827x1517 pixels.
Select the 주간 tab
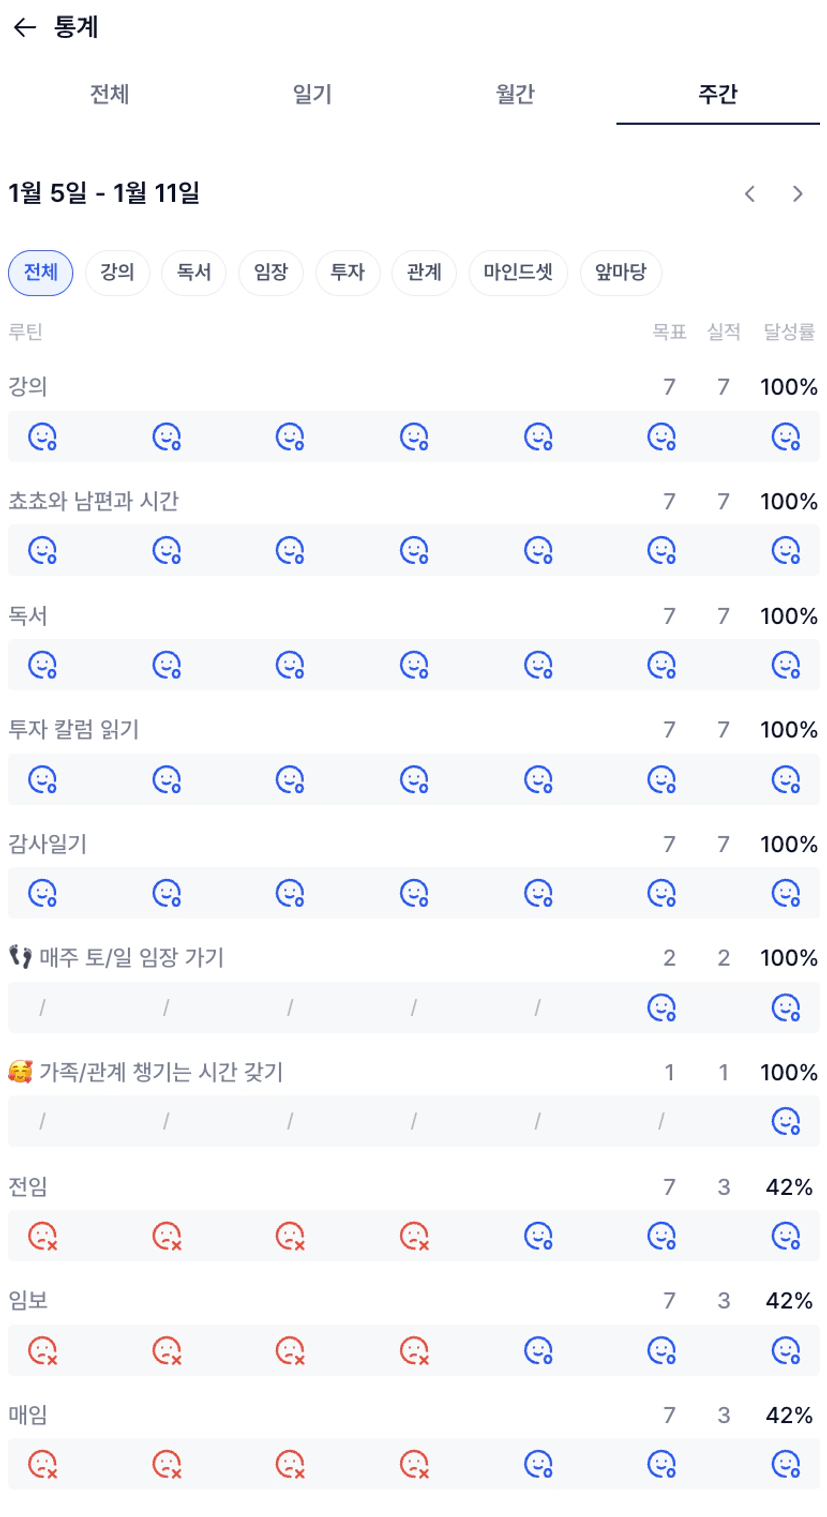click(718, 95)
